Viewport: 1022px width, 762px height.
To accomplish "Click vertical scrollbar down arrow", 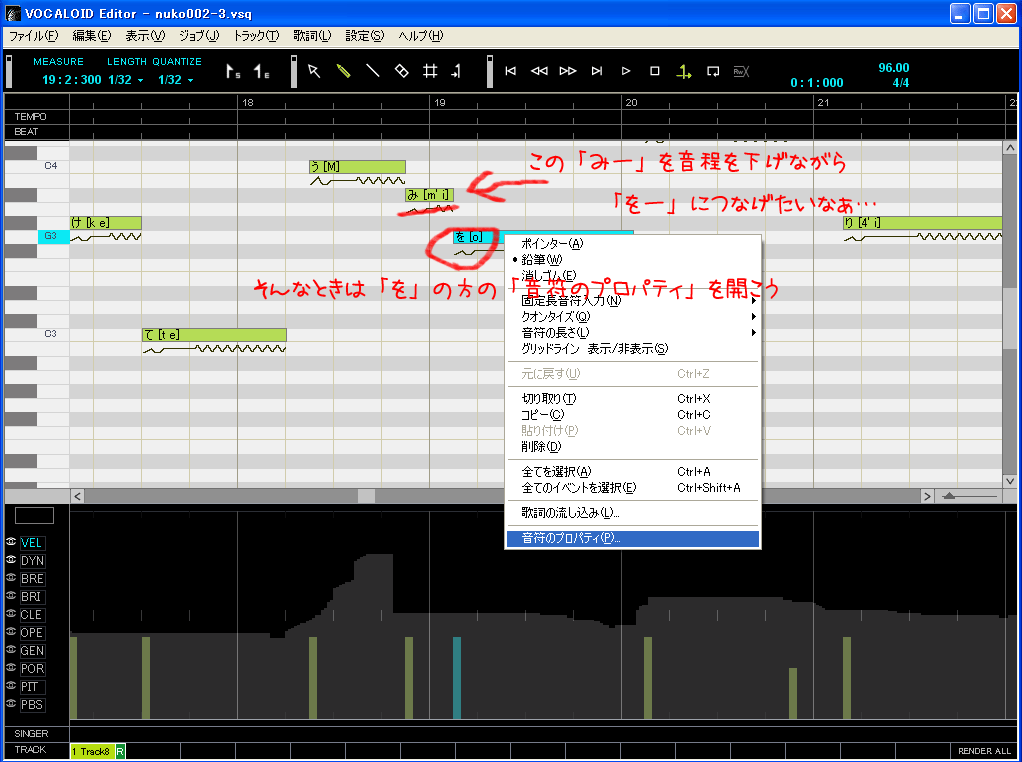I will (1010, 482).
